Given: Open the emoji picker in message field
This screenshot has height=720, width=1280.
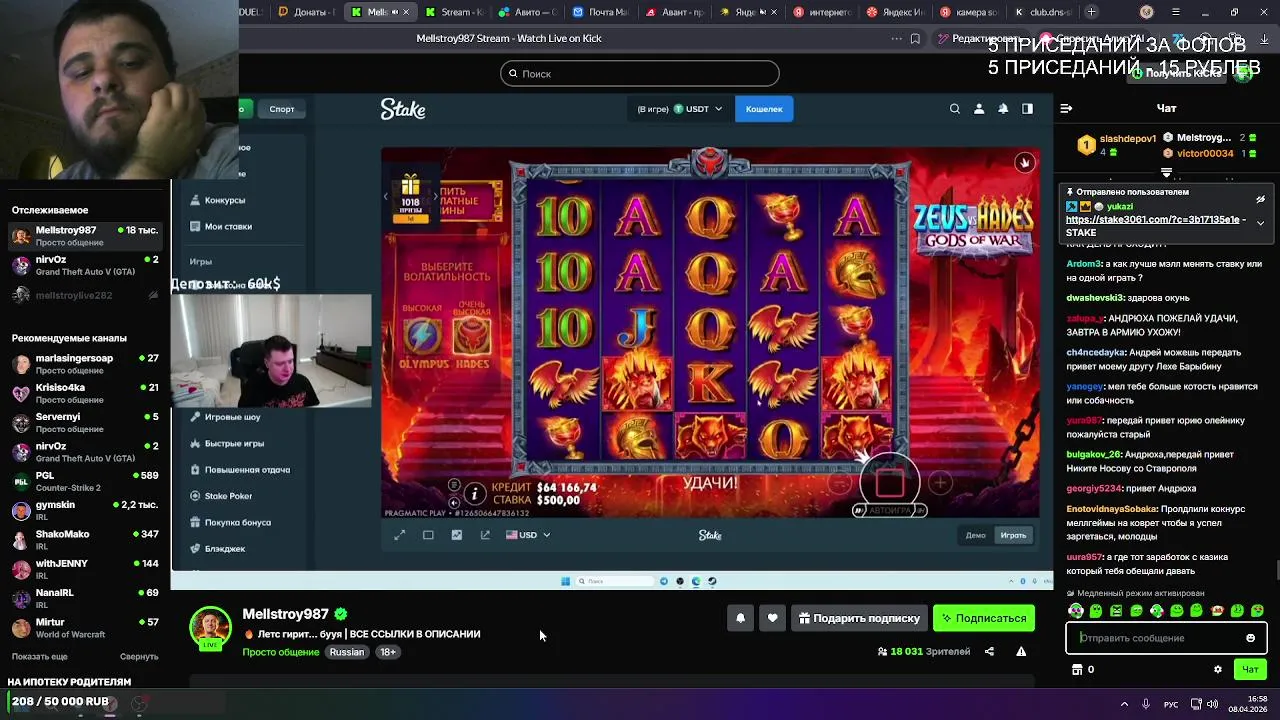Looking at the screenshot, I should 1250,638.
